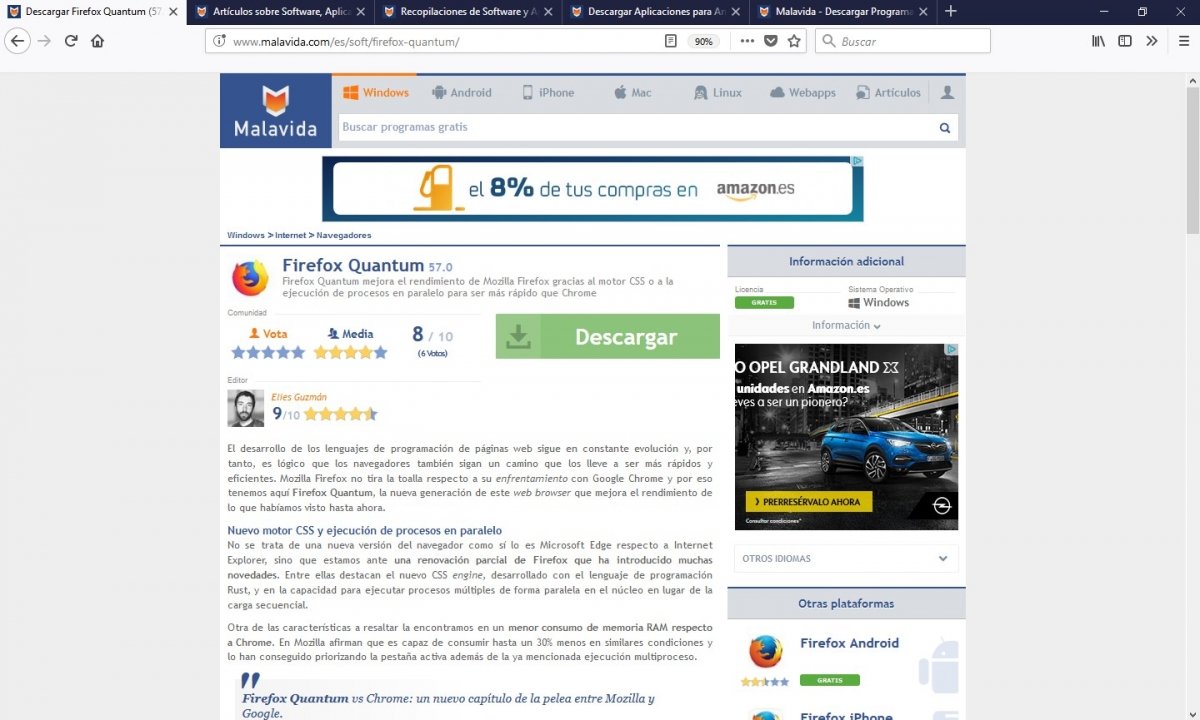
Task: Click the Información adicional header
Action: 846,261
